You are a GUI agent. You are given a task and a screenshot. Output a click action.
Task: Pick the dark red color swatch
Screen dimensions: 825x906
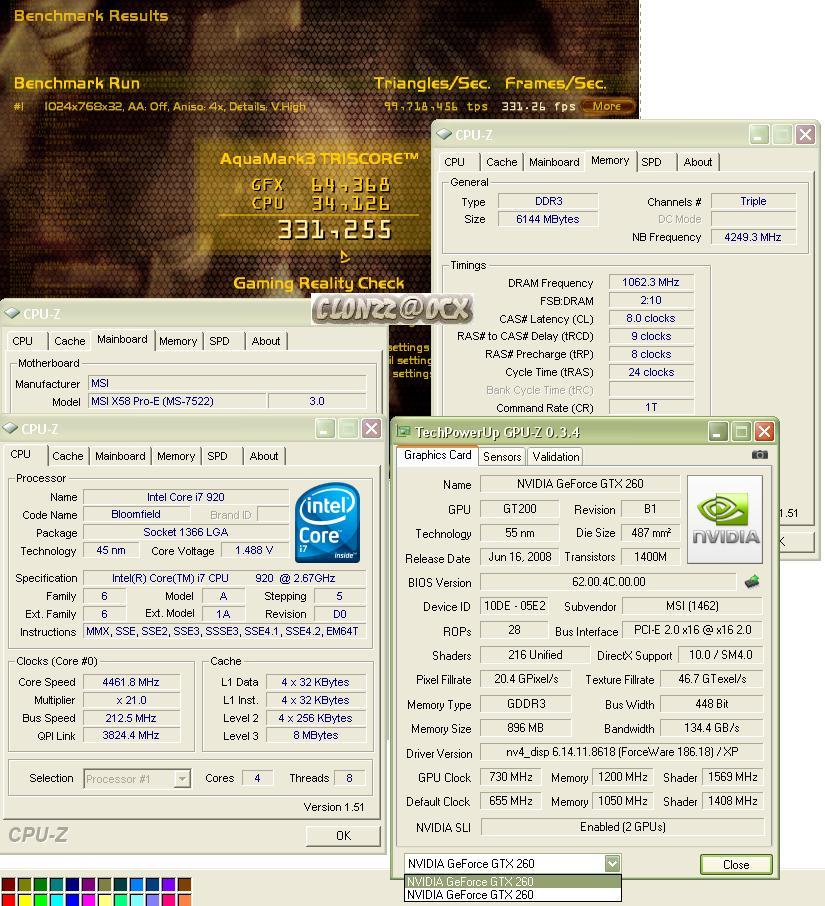[x=9, y=885]
